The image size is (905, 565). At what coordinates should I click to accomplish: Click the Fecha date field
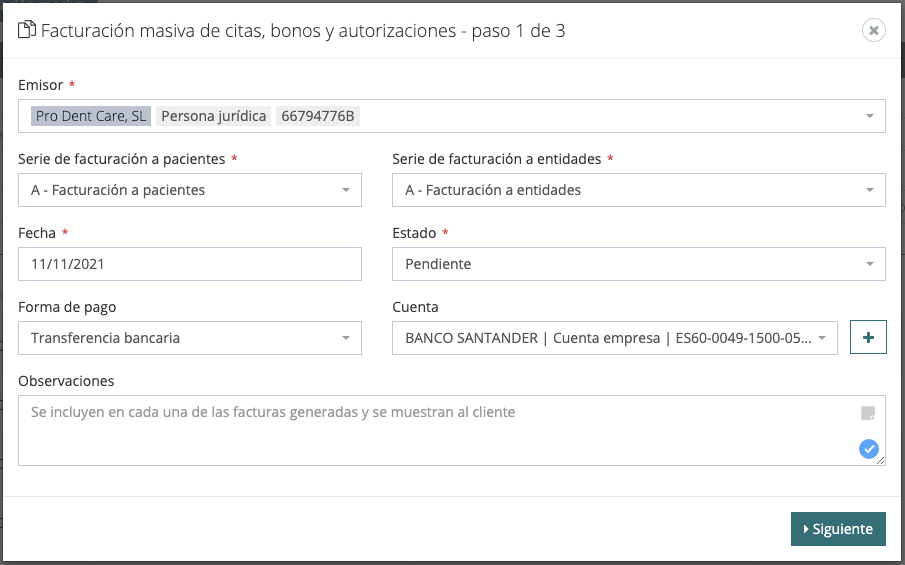(190, 264)
